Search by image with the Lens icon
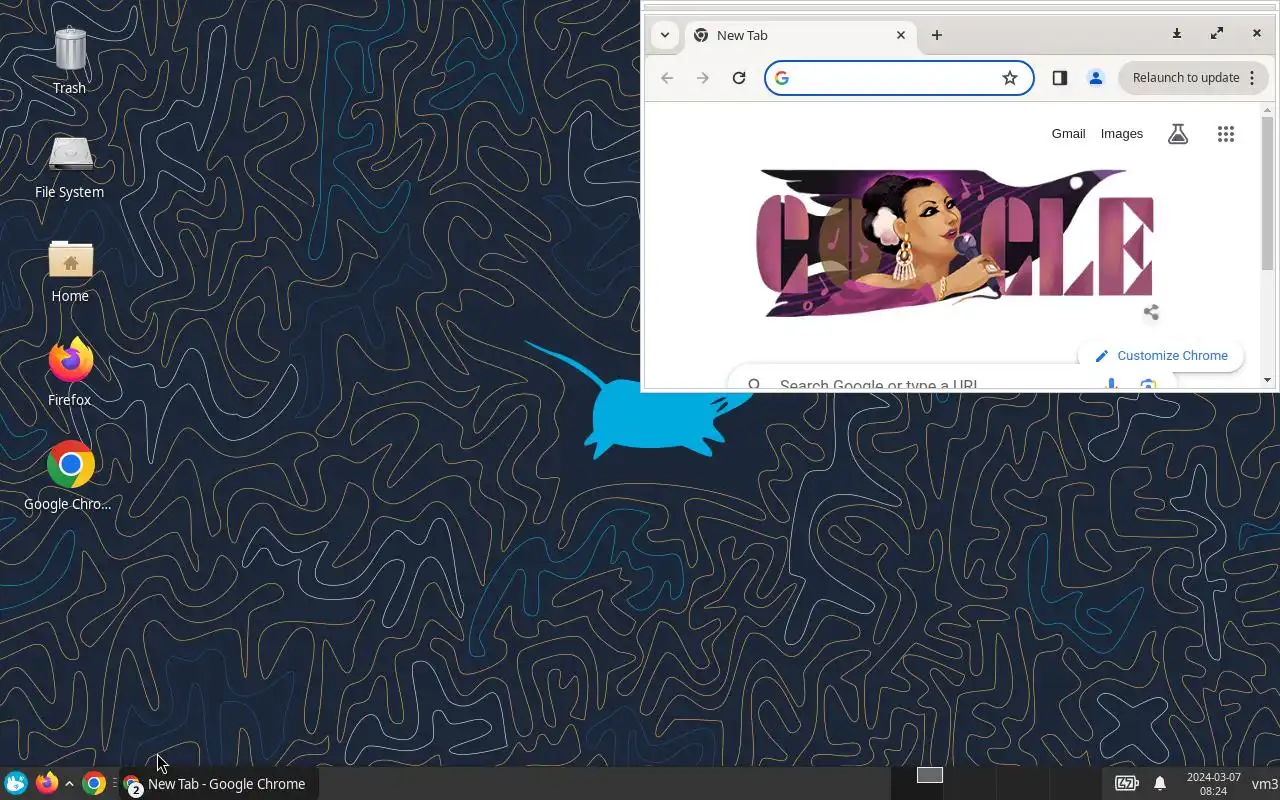The height and width of the screenshot is (800, 1280). click(1148, 384)
